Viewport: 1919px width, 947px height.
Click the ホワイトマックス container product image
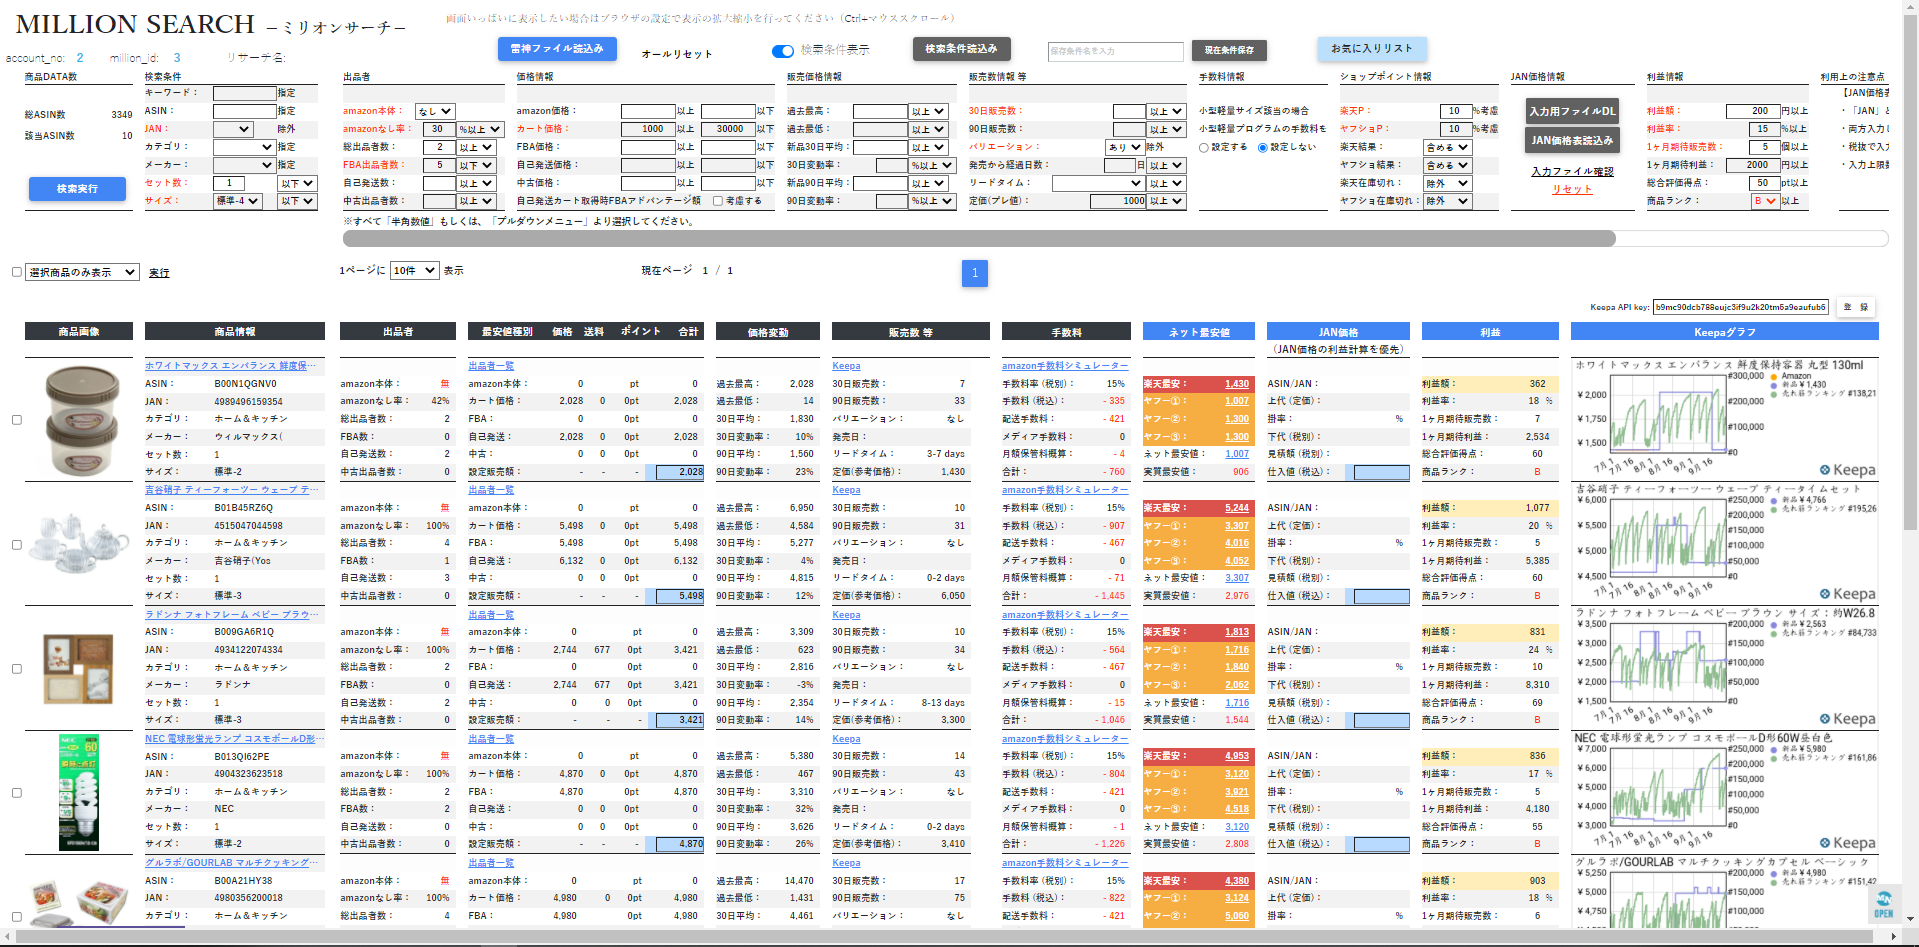pyautogui.click(x=83, y=420)
